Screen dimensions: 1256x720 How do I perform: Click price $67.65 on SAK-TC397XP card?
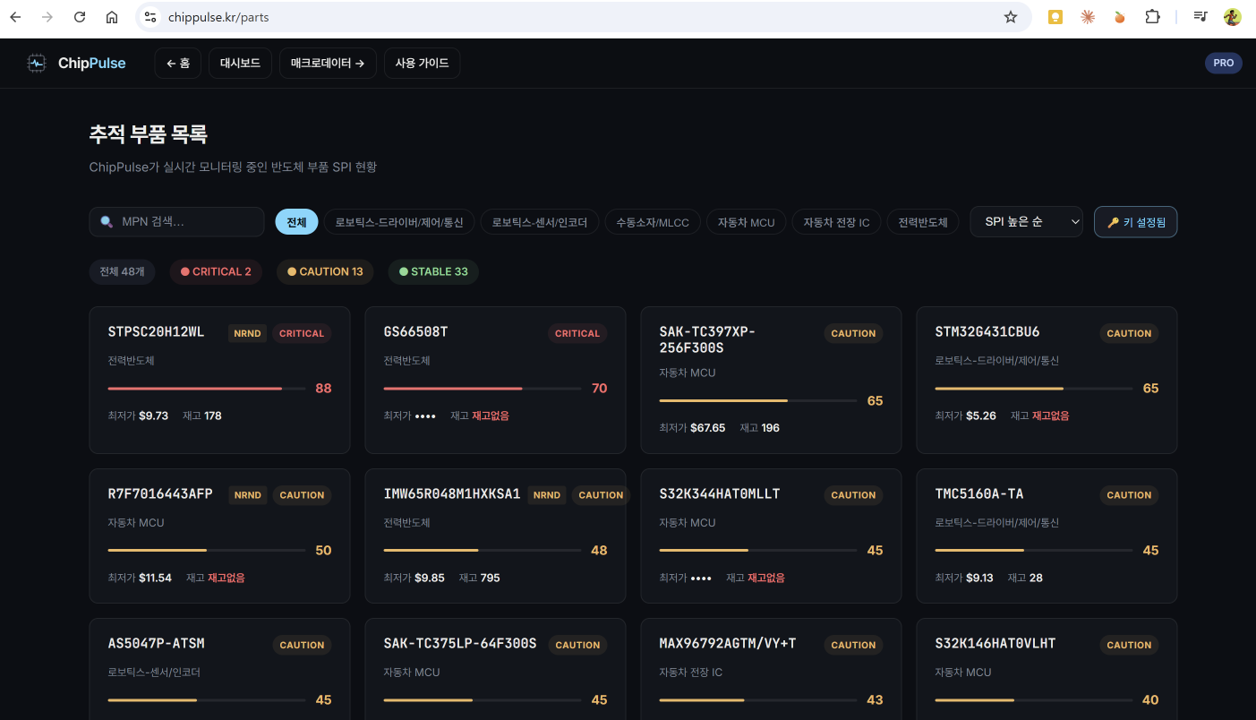coord(708,428)
